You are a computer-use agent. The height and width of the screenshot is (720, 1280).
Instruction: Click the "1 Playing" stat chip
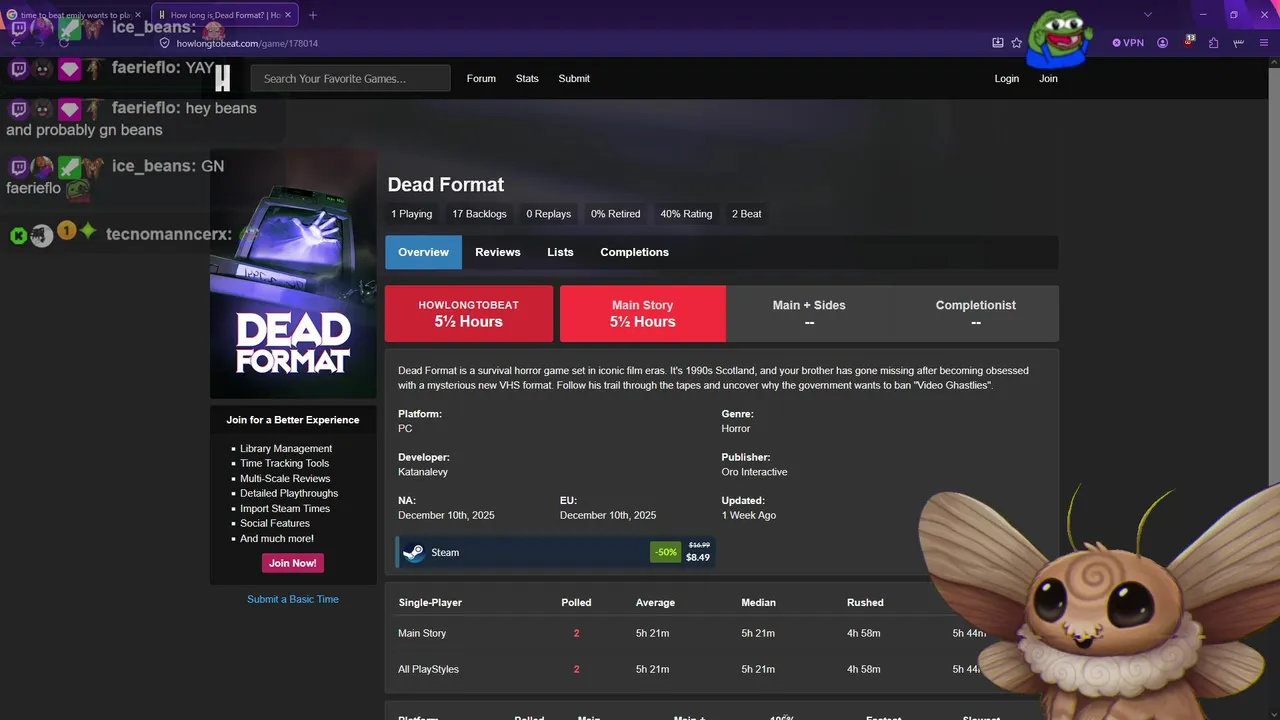coord(412,214)
